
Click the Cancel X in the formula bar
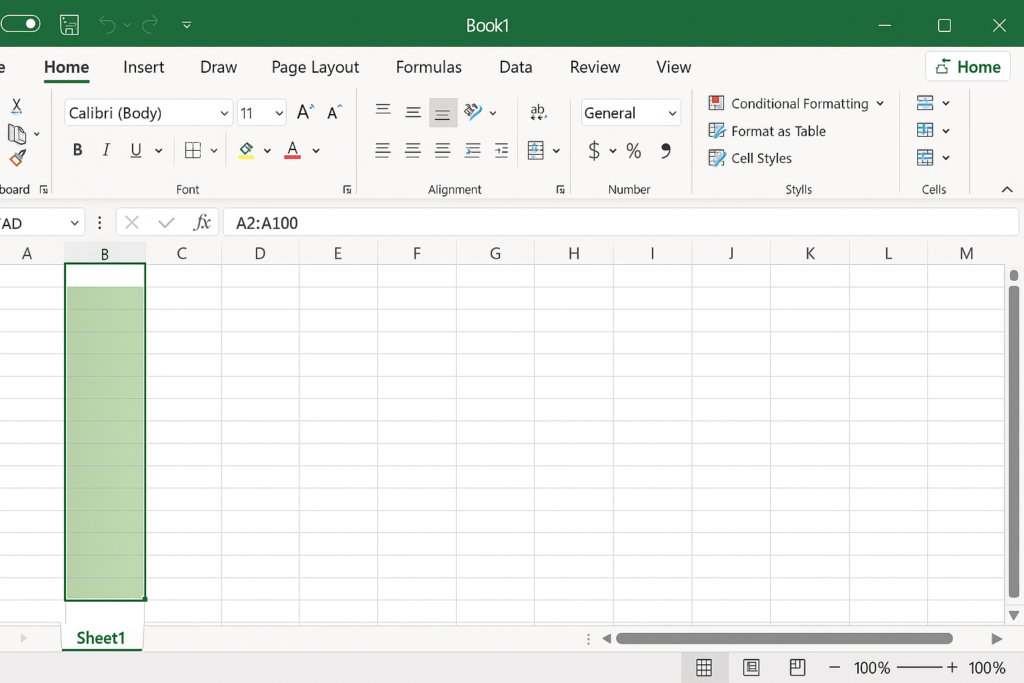132,223
